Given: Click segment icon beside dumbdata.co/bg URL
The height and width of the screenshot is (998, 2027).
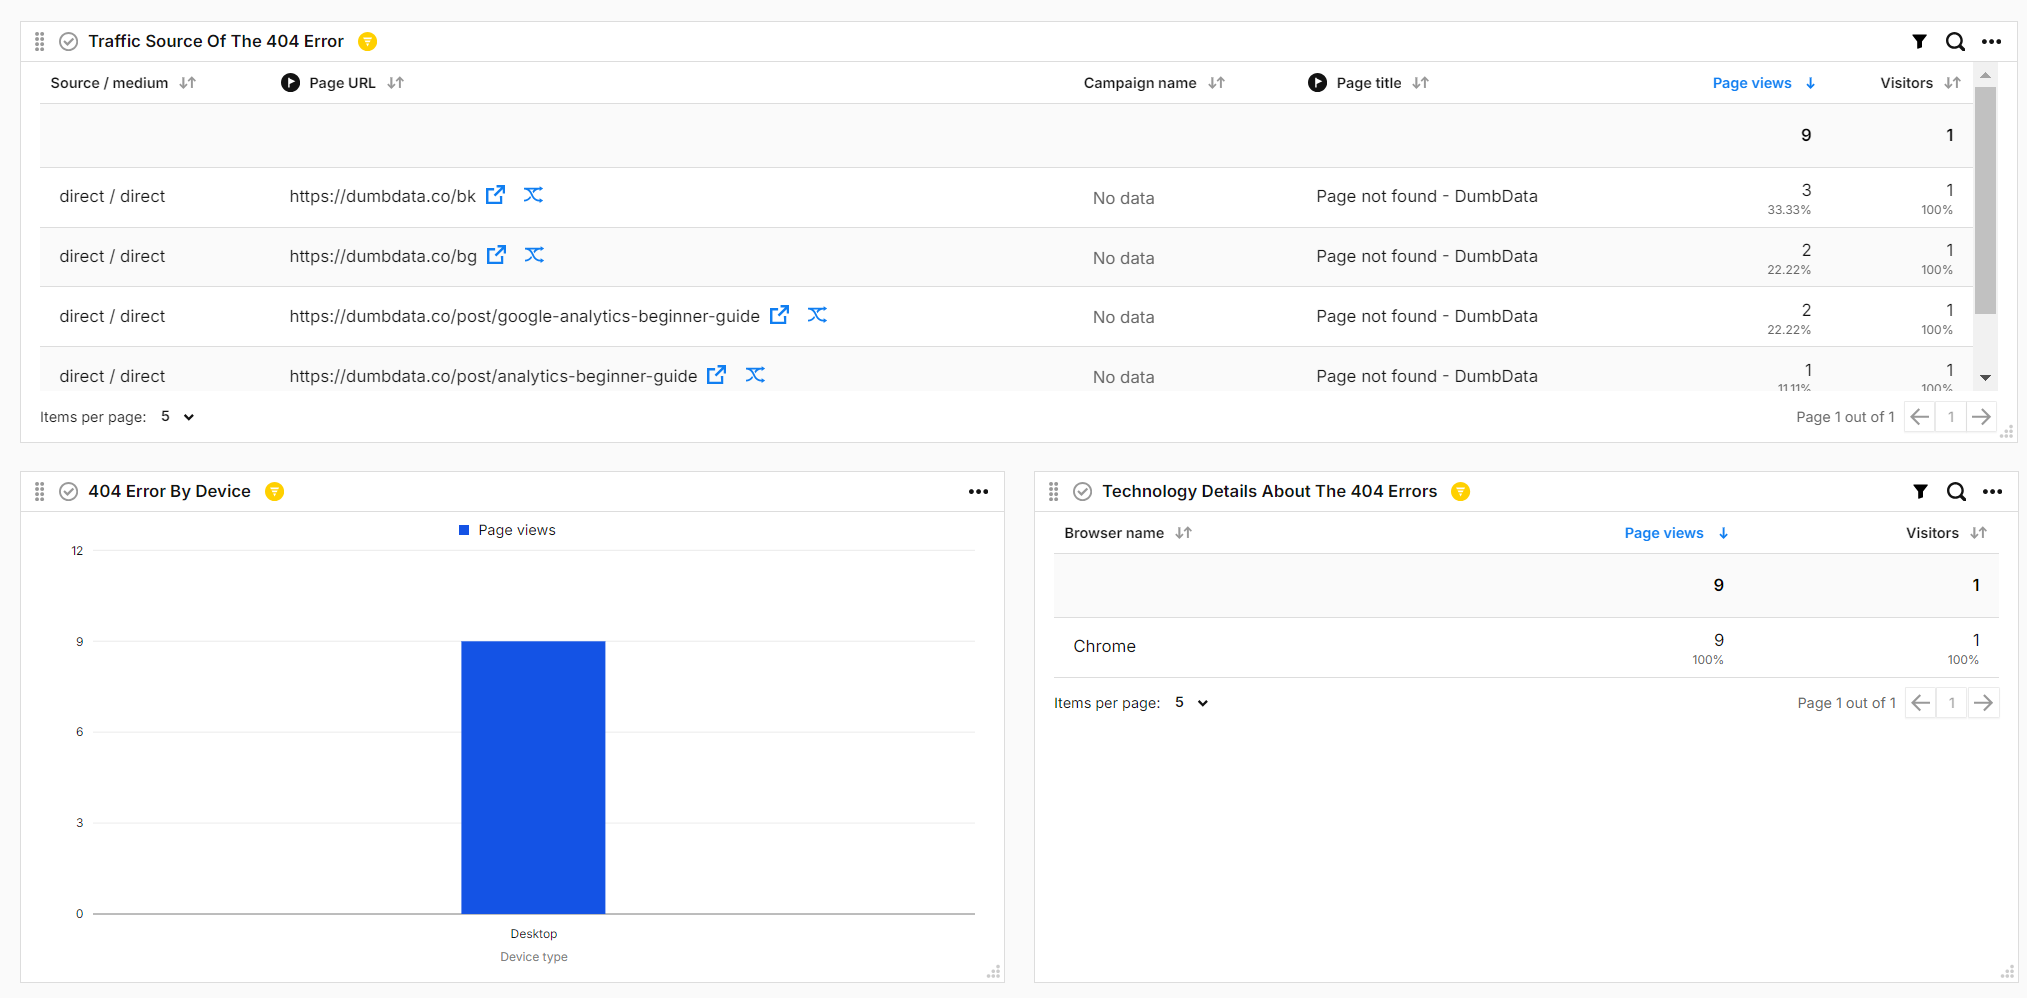Looking at the screenshot, I should [534, 255].
